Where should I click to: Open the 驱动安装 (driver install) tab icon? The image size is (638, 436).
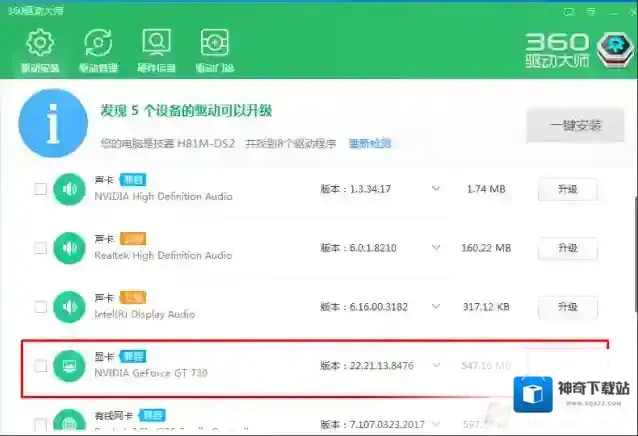click(40, 45)
